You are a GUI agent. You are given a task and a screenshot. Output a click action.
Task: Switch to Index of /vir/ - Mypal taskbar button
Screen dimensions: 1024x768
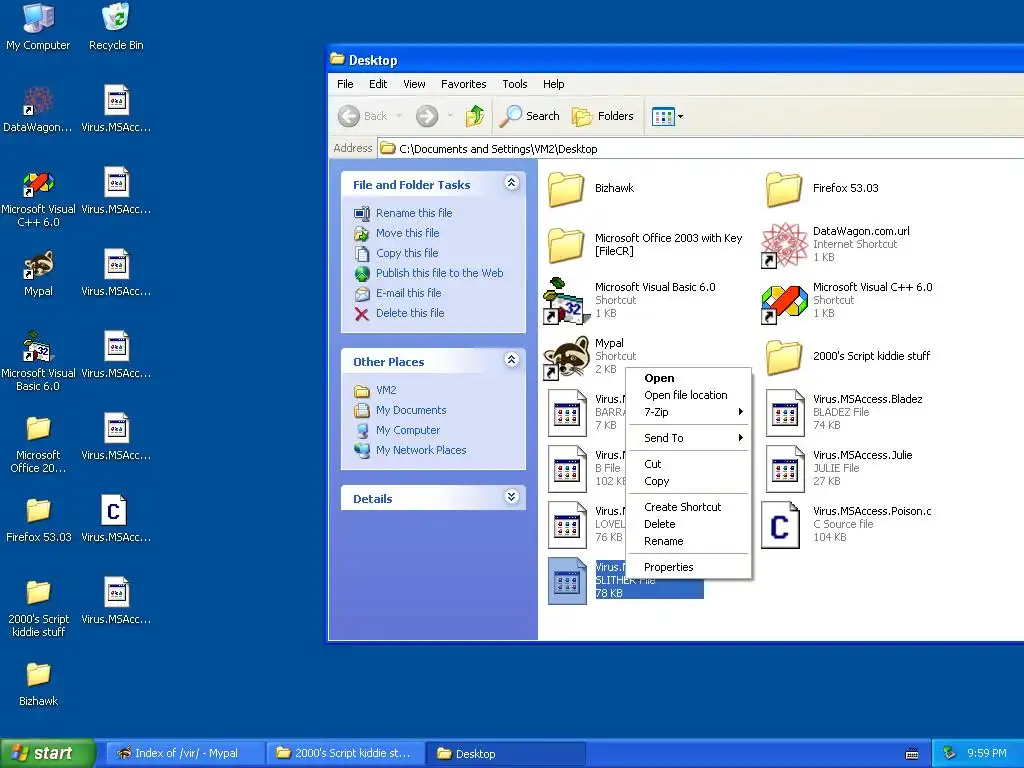pos(185,754)
